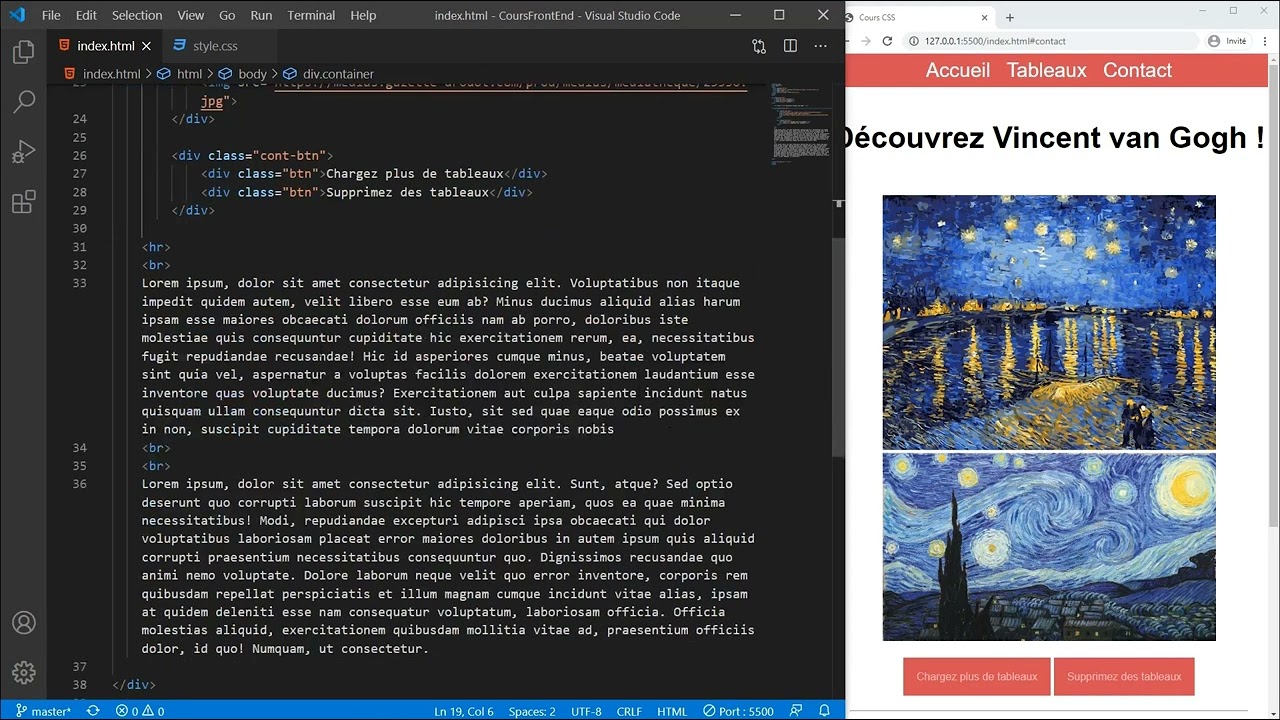Open the Go menu
This screenshot has width=1280, height=720.
[227, 15]
